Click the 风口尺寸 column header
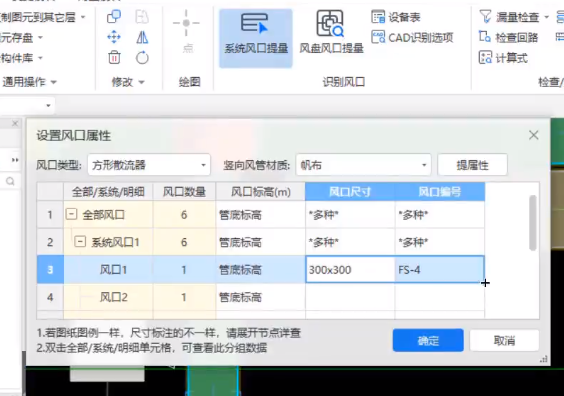This screenshot has width=564, height=396. point(350,192)
